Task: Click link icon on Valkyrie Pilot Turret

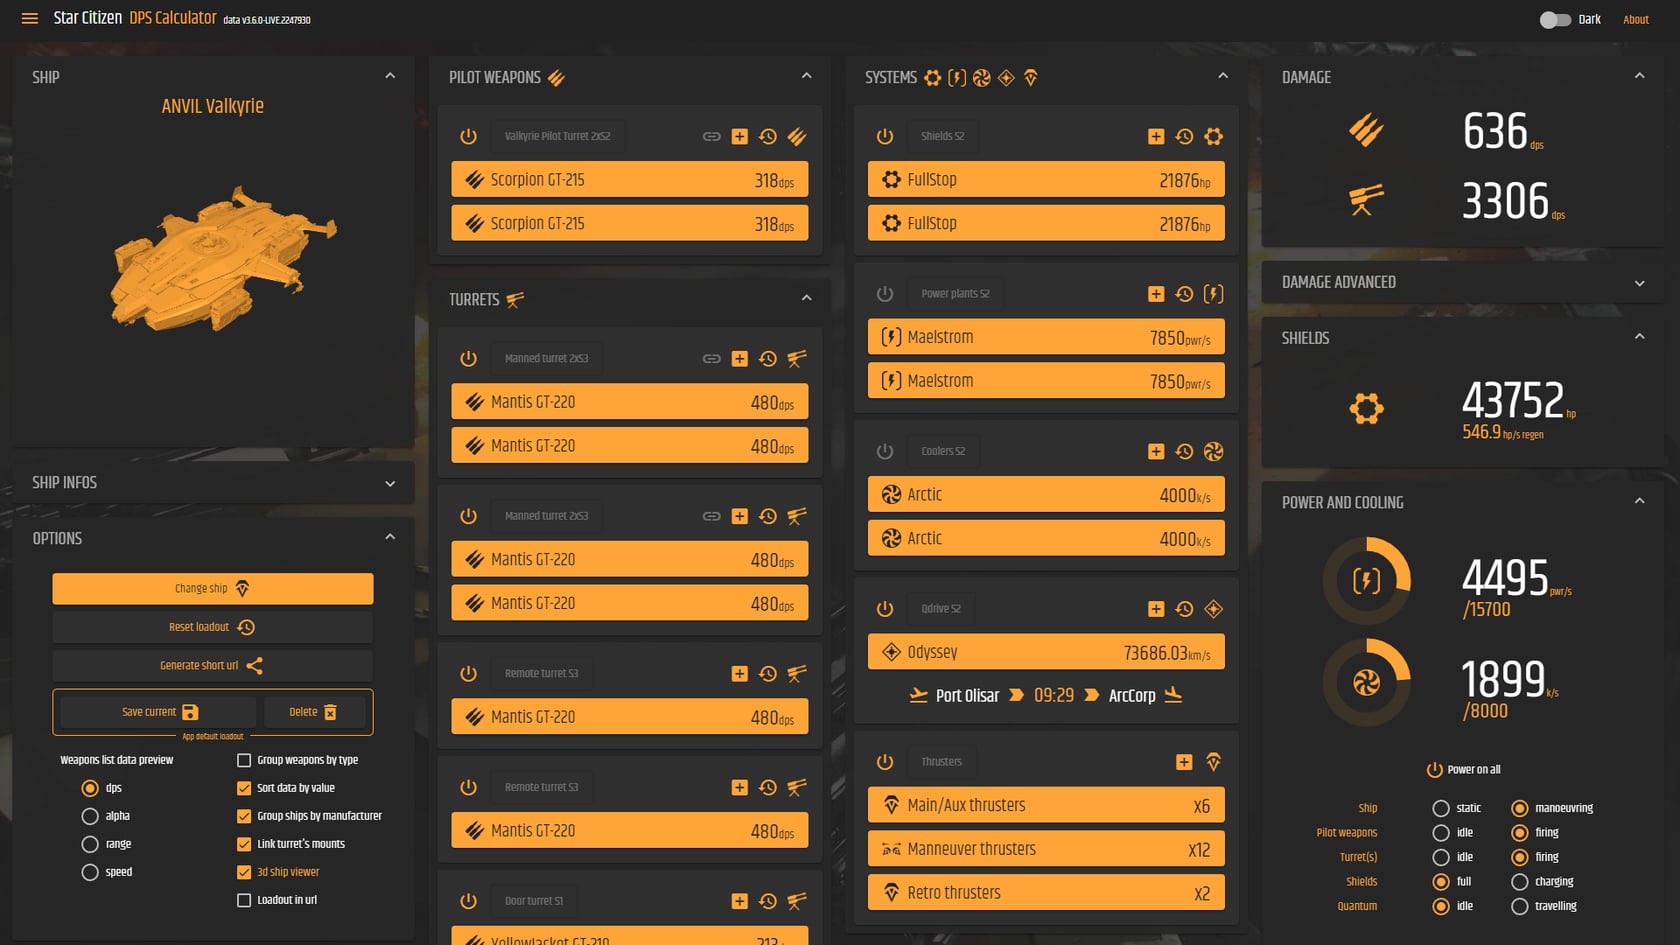Action: [x=711, y=136]
